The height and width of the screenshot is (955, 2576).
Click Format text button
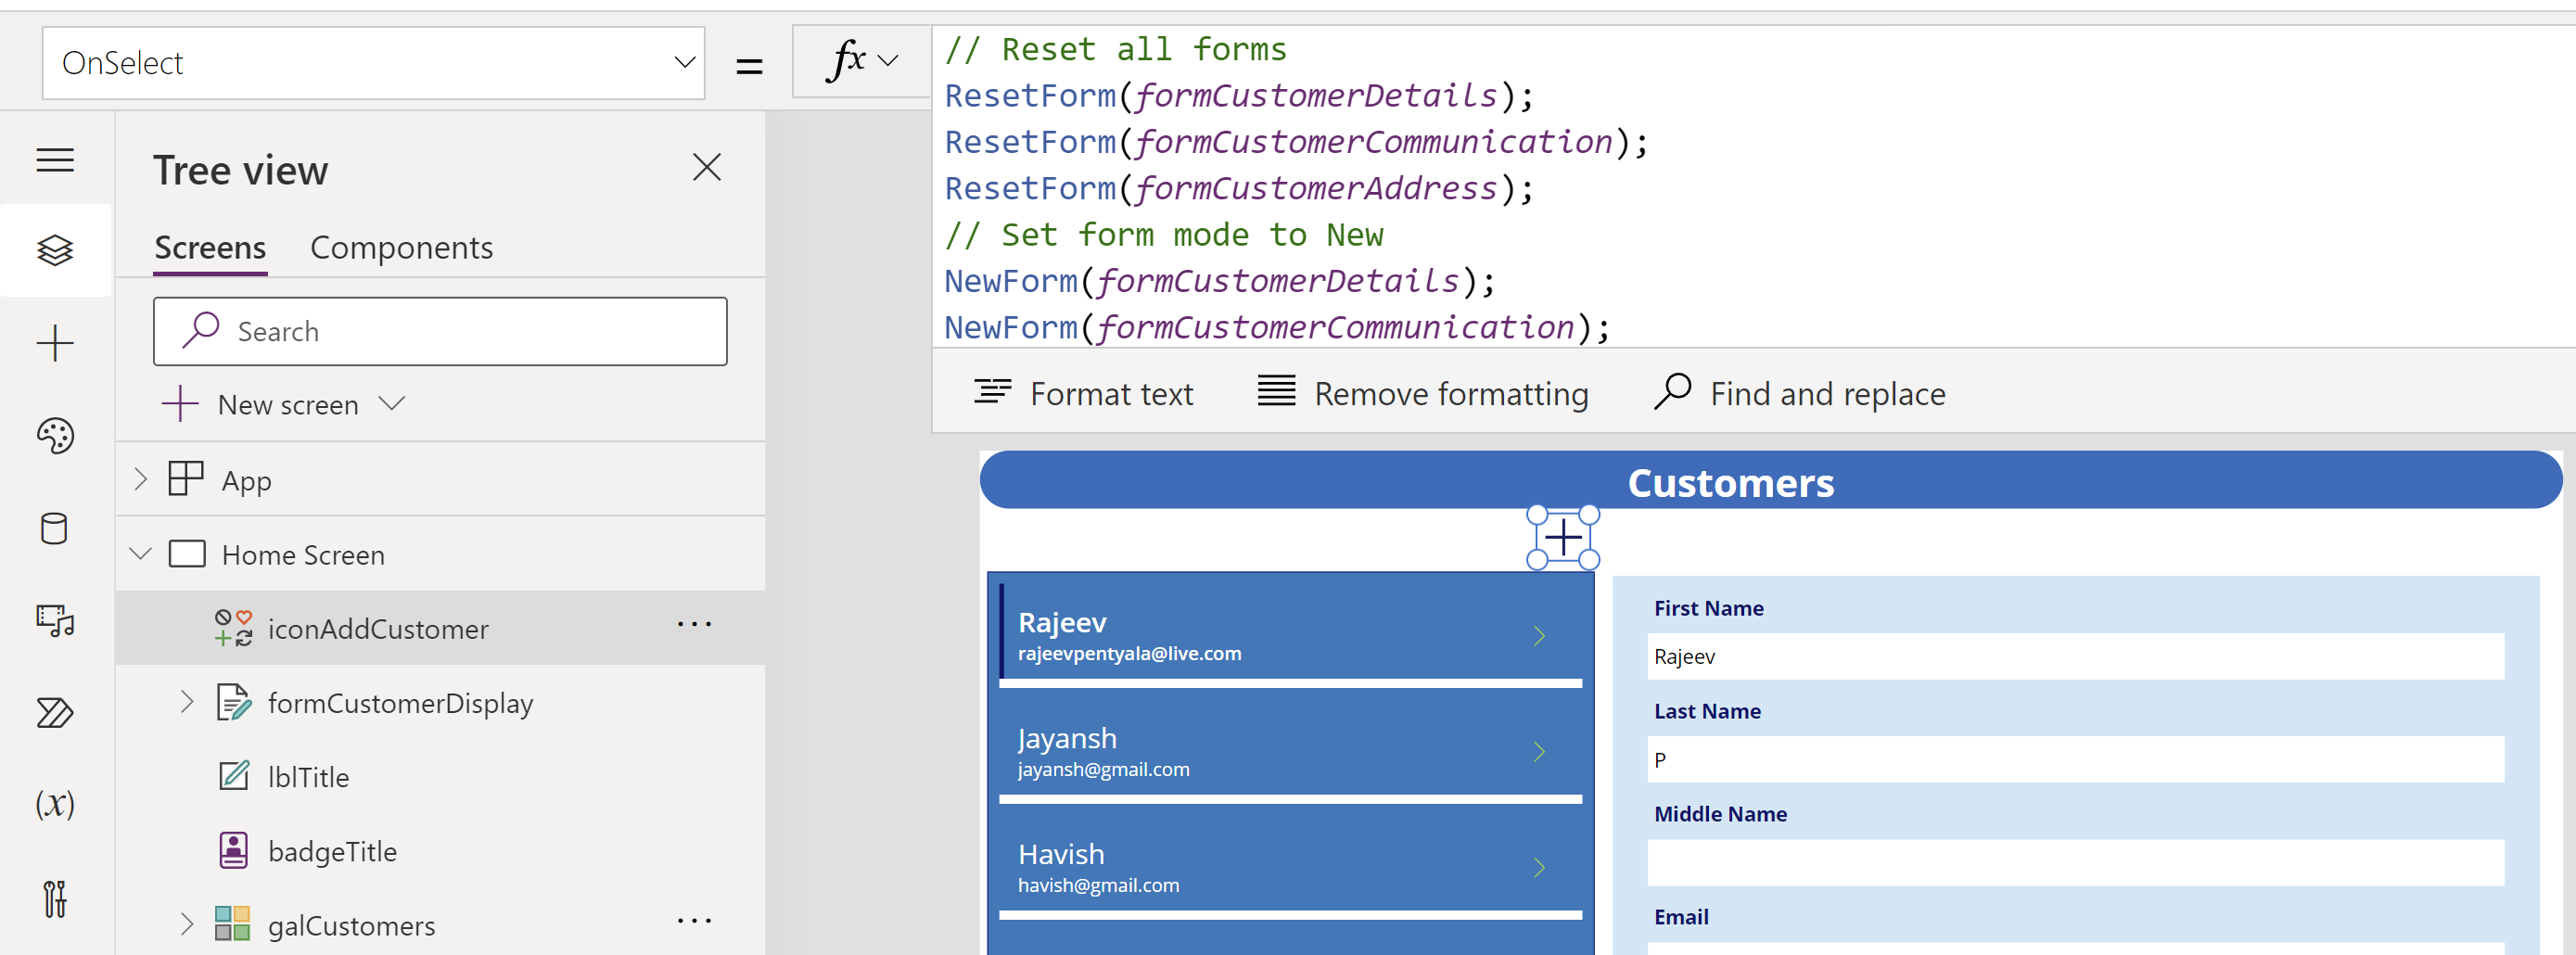1084,393
